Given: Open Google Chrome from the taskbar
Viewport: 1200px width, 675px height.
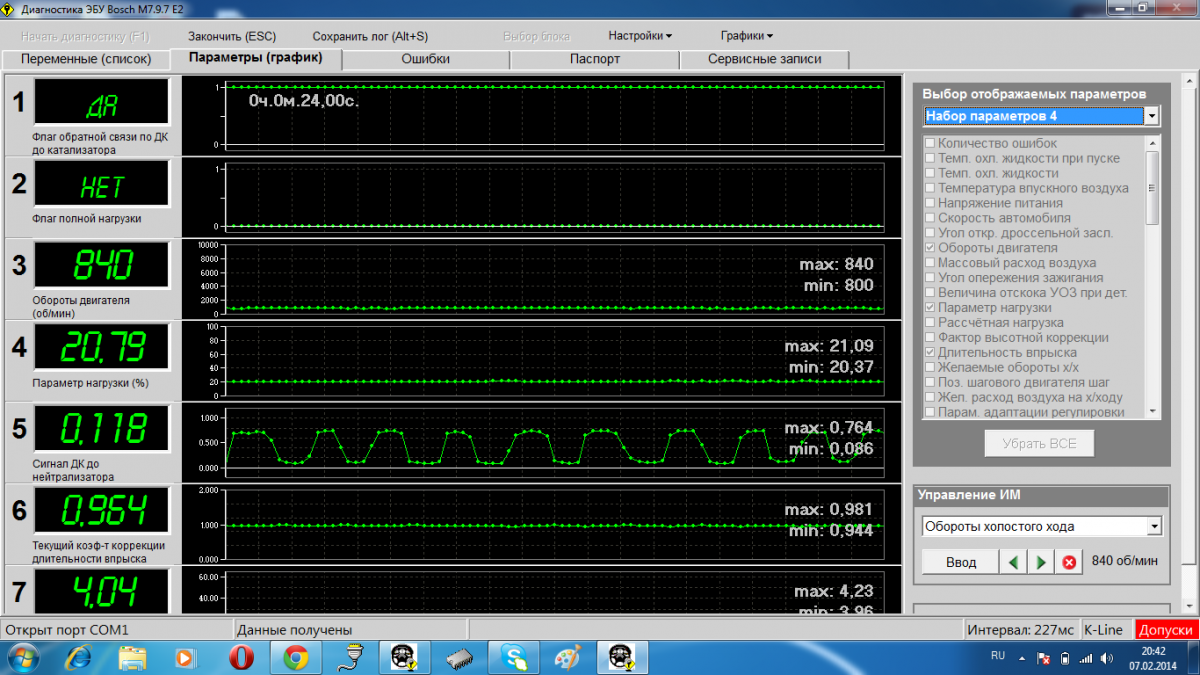Looking at the screenshot, I should (294, 657).
